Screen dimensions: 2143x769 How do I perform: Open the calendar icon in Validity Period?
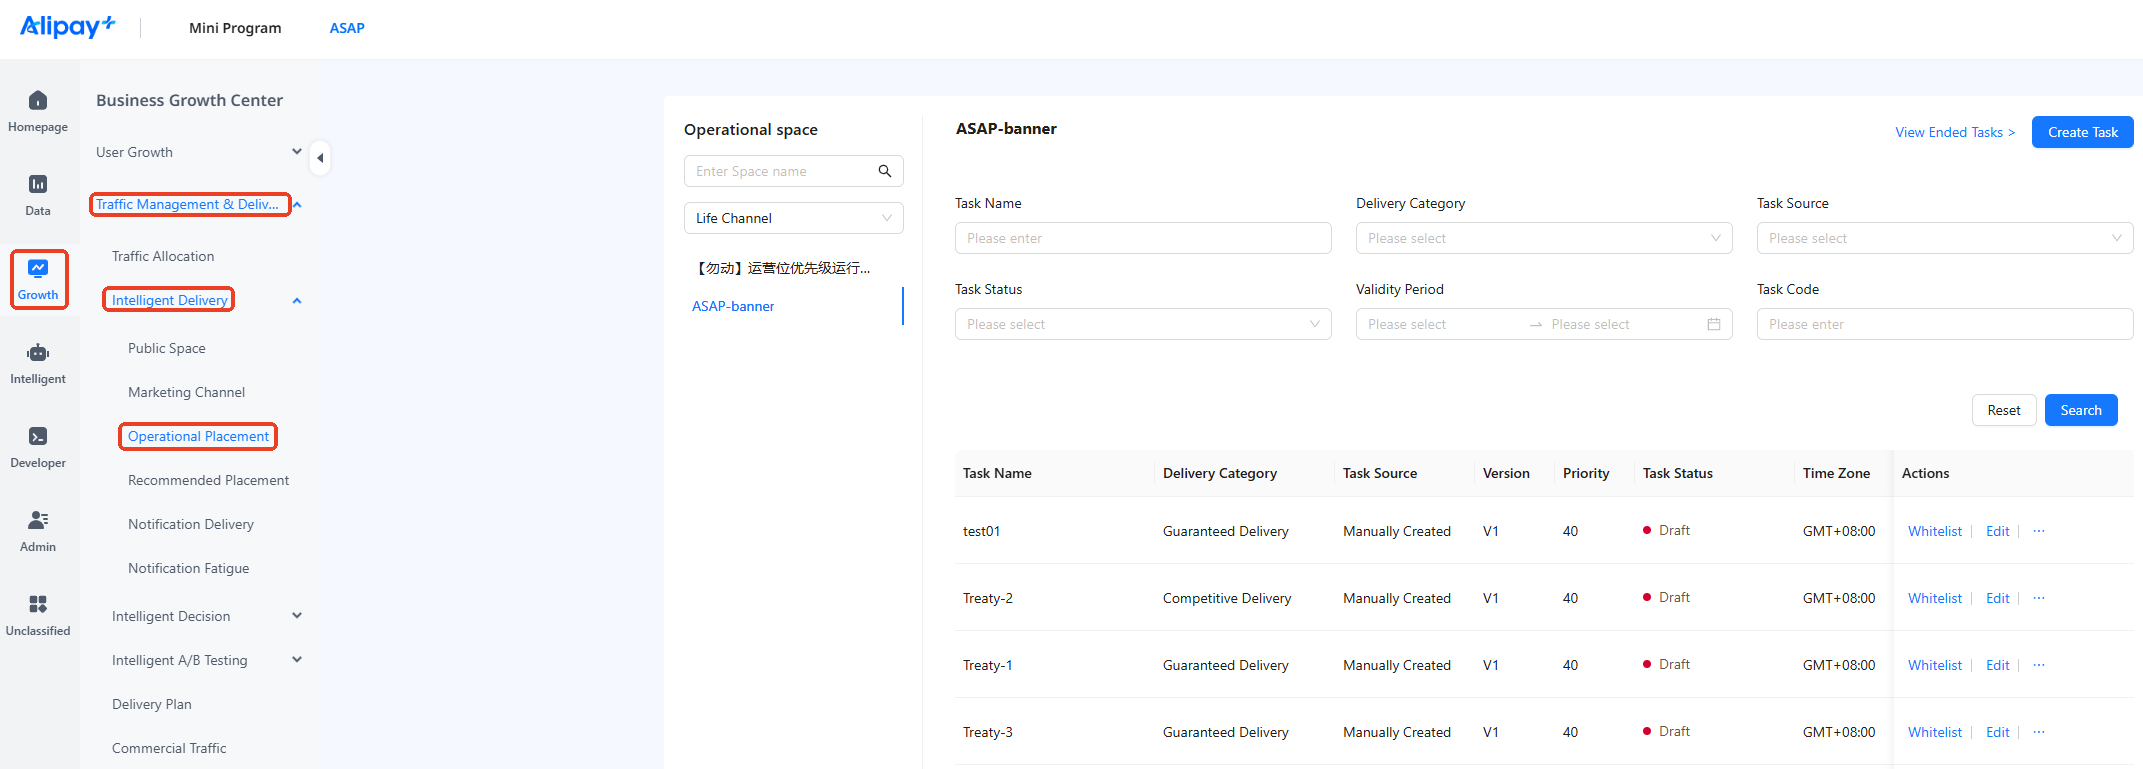point(1714,324)
